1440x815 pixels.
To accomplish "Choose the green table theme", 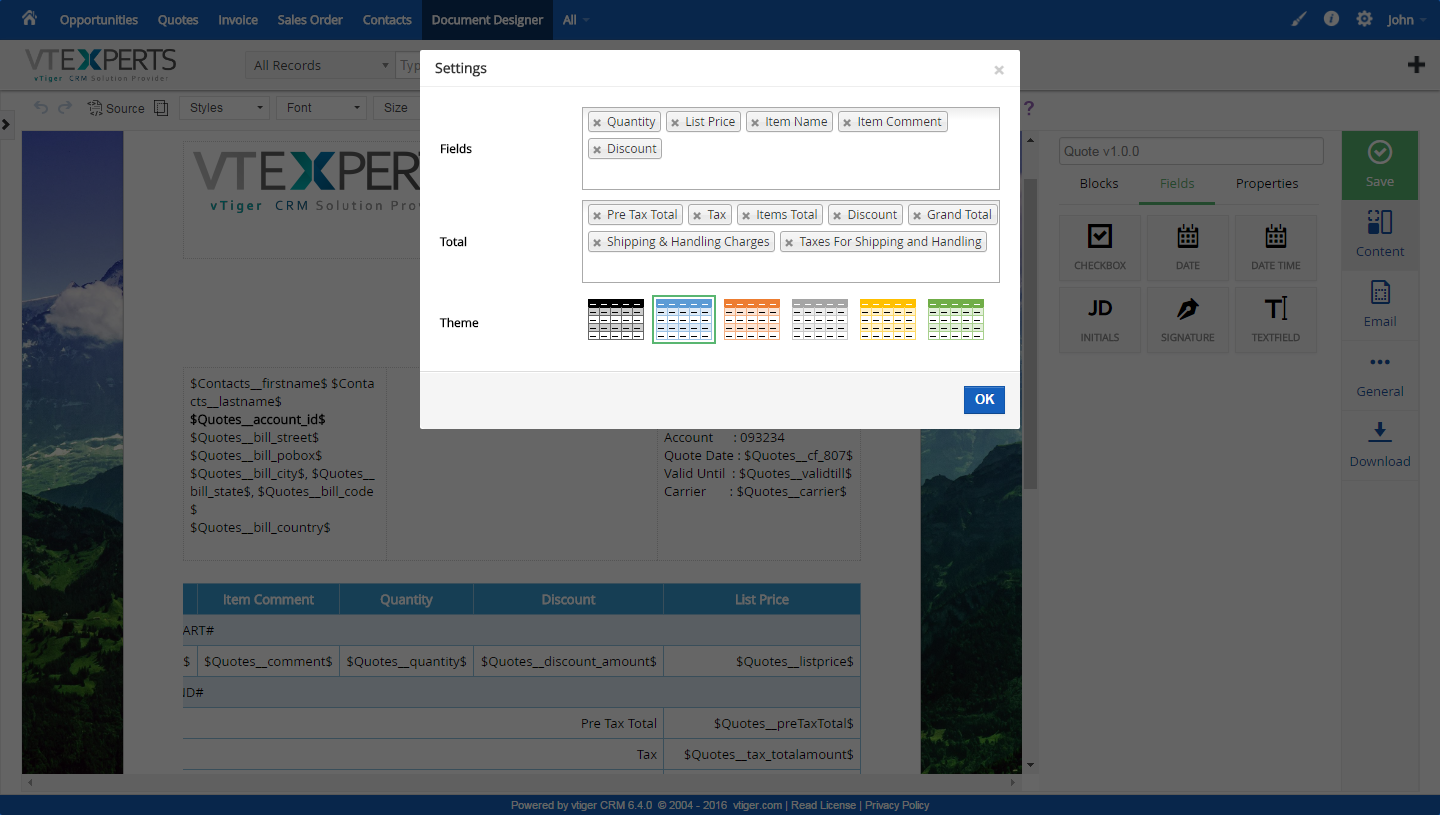I will tap(956, 319).
